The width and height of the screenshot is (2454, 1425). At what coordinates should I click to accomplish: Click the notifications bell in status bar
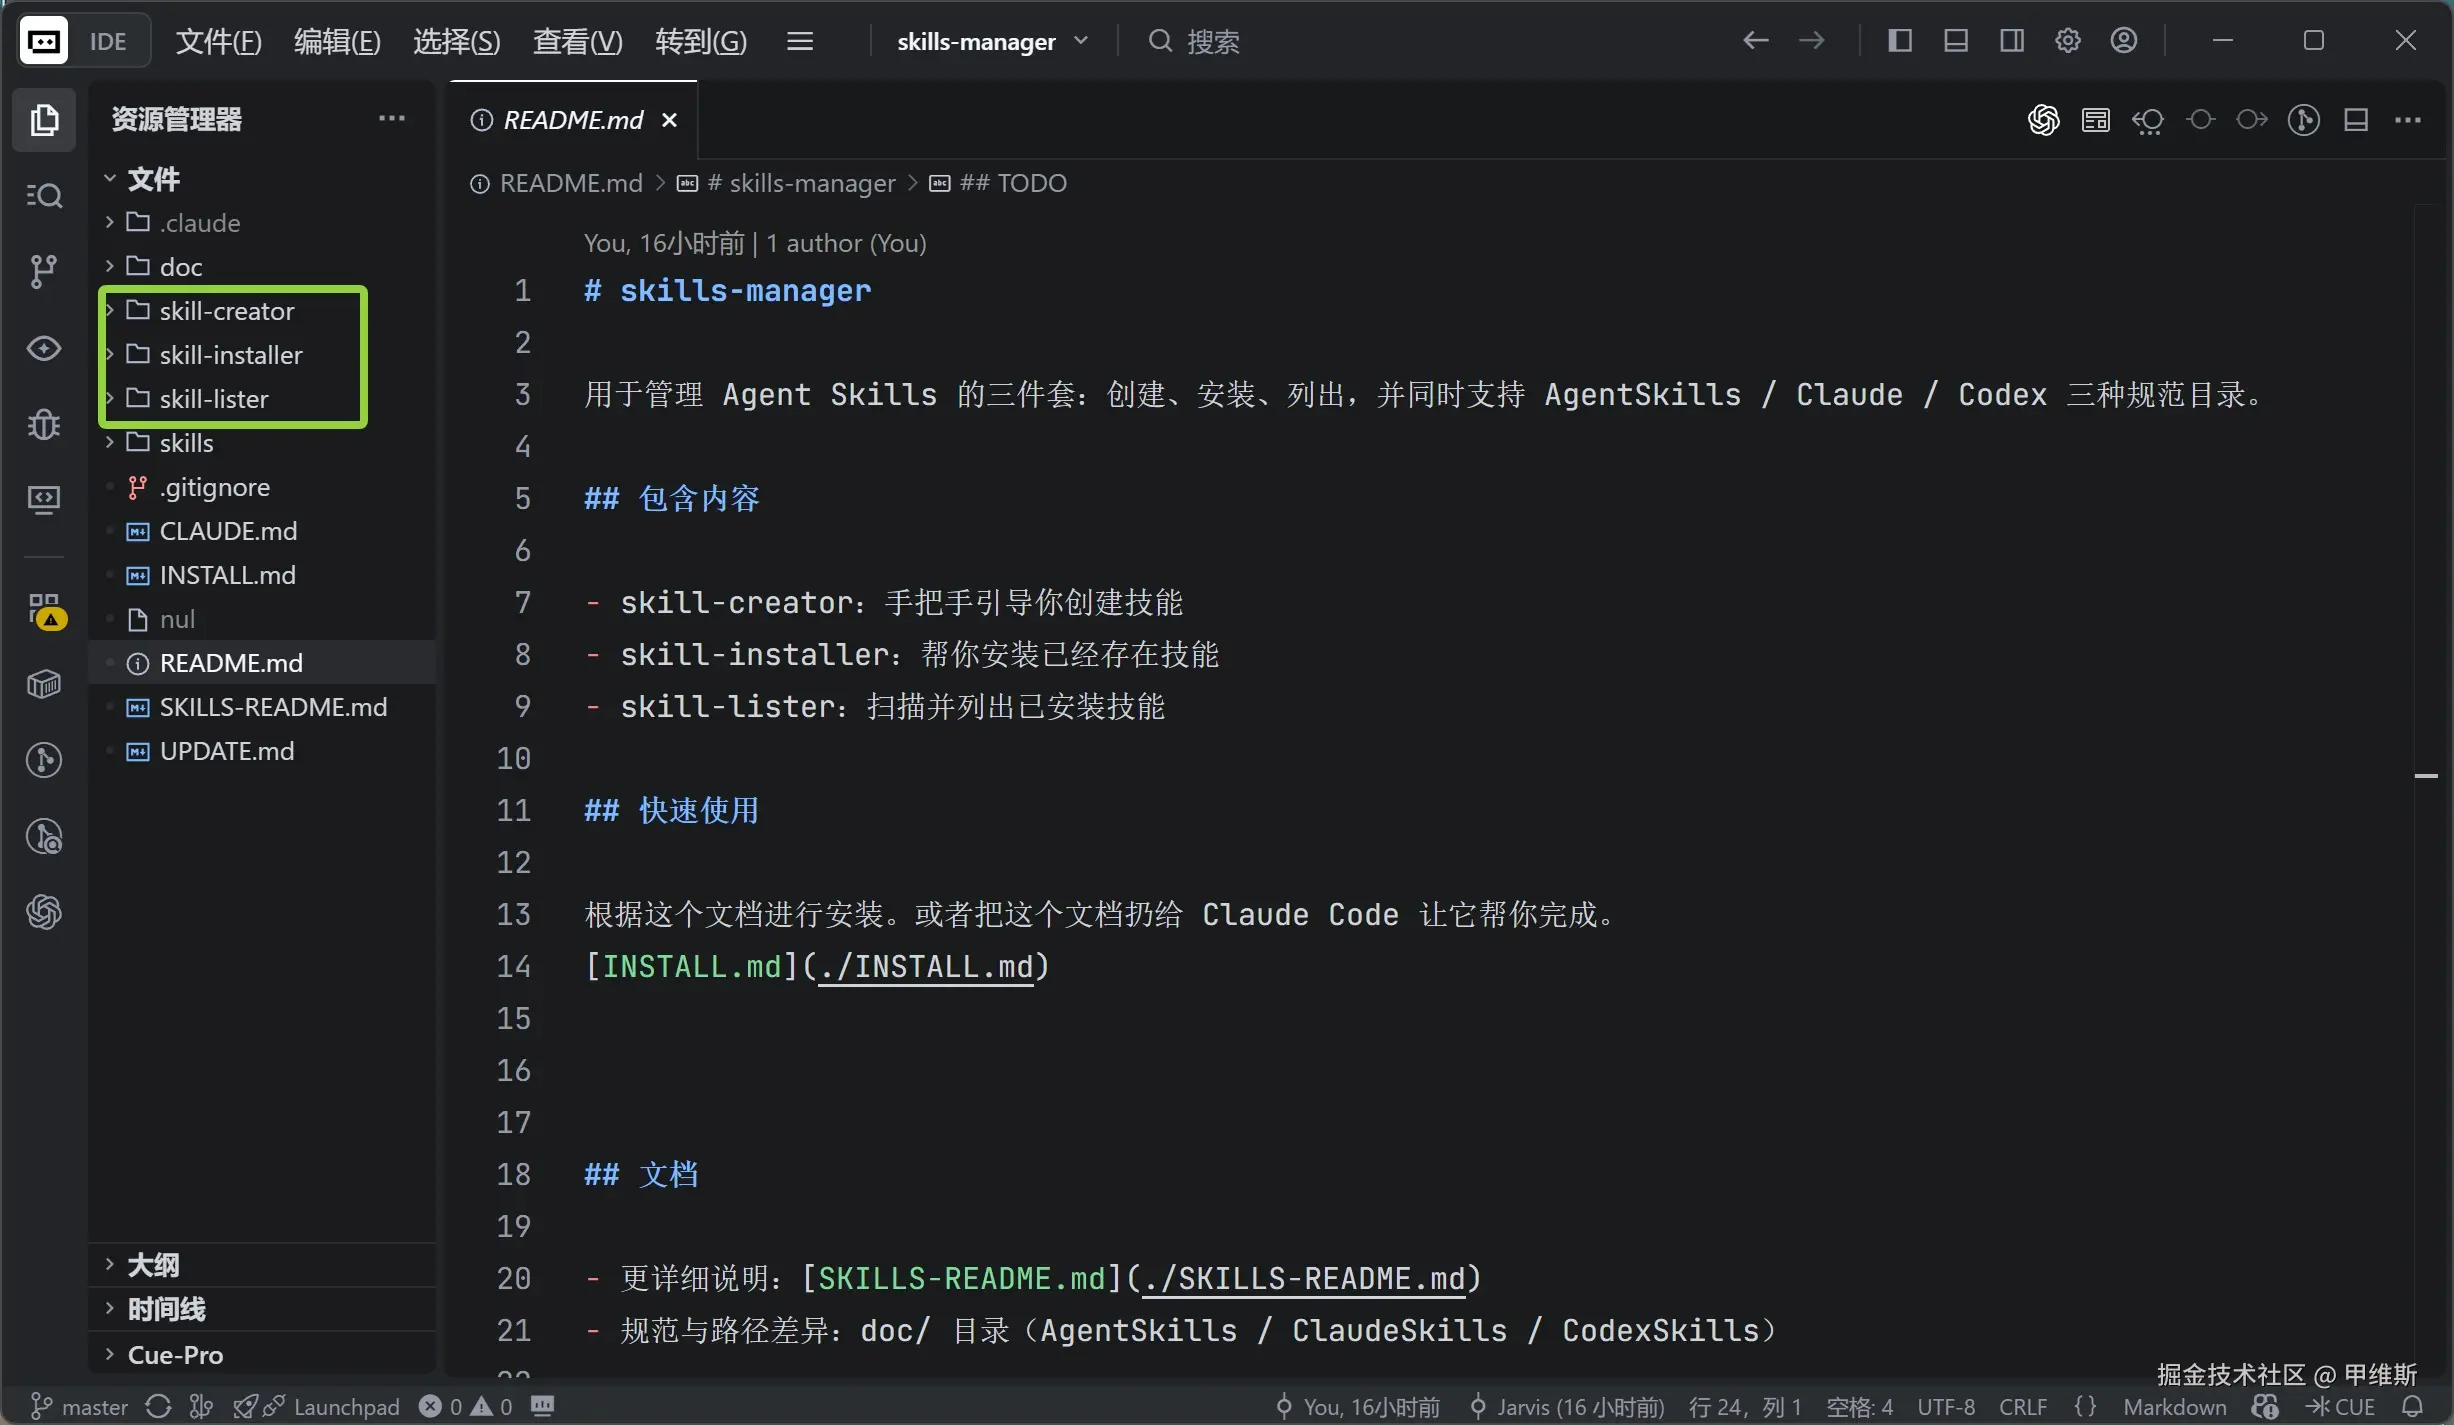[x=2413, y=1406]
